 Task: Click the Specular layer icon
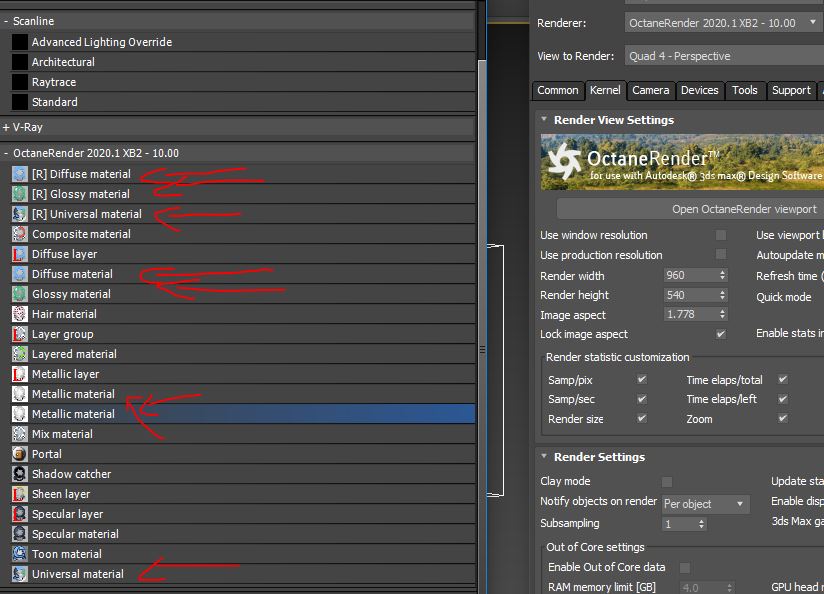pos(19,514)
